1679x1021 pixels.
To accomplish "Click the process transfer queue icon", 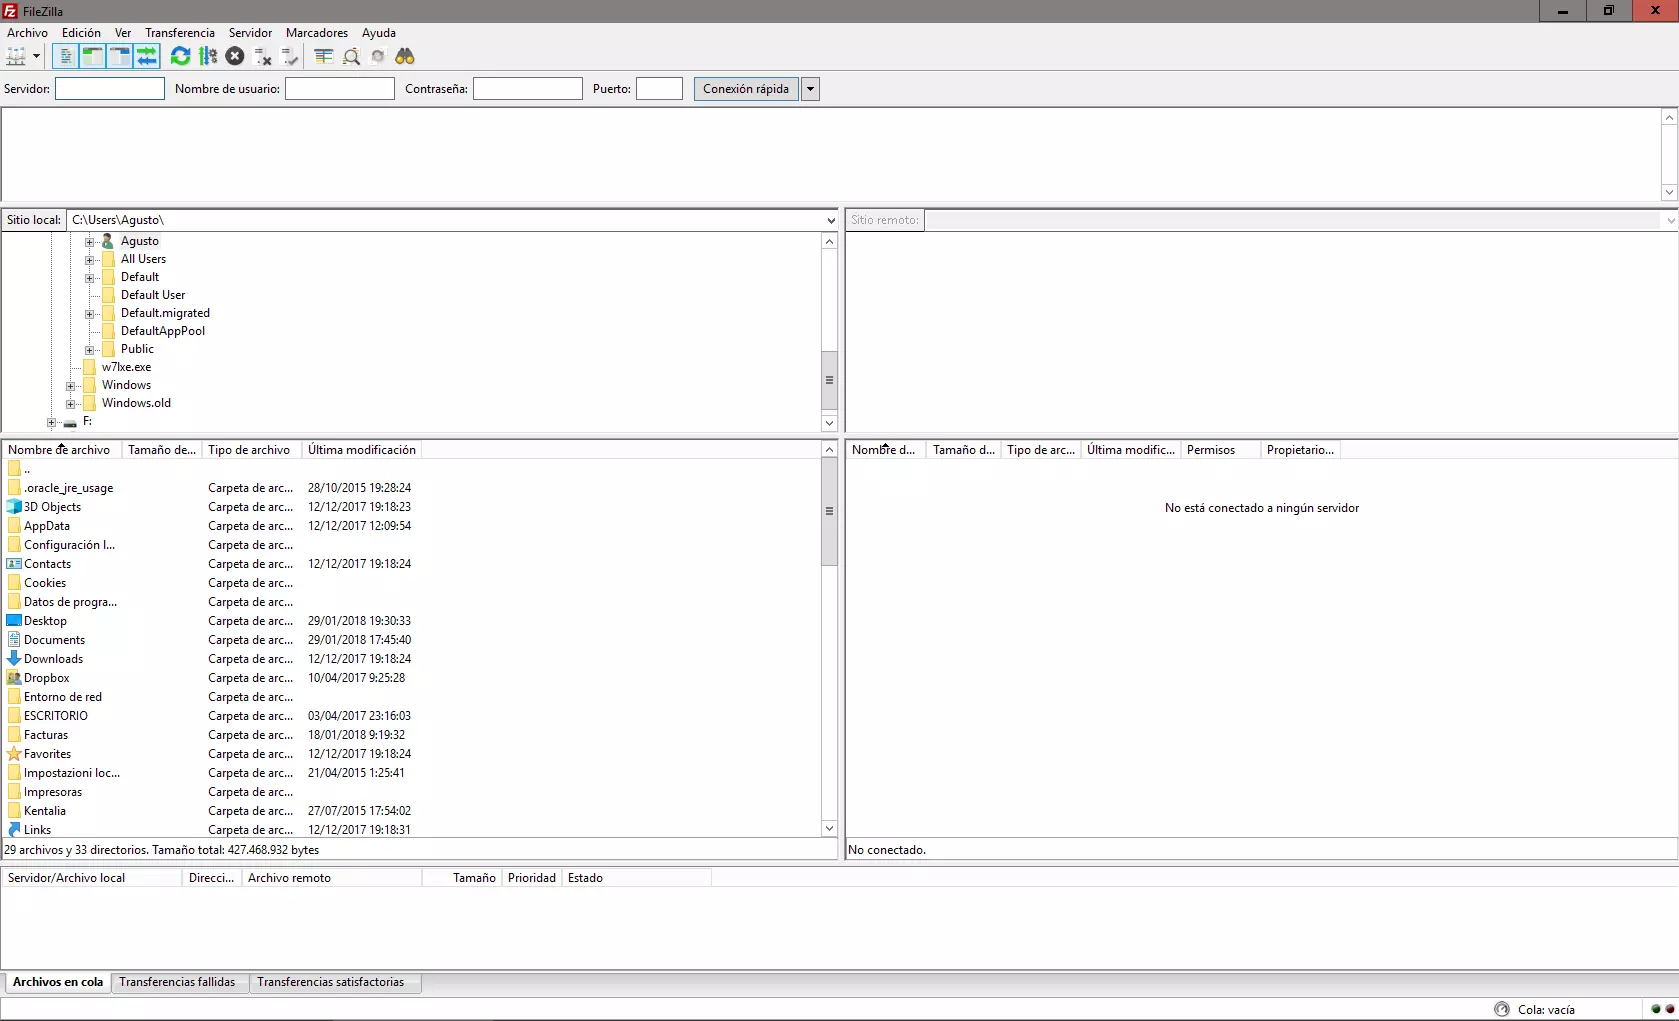I will (x=208, y=57).
